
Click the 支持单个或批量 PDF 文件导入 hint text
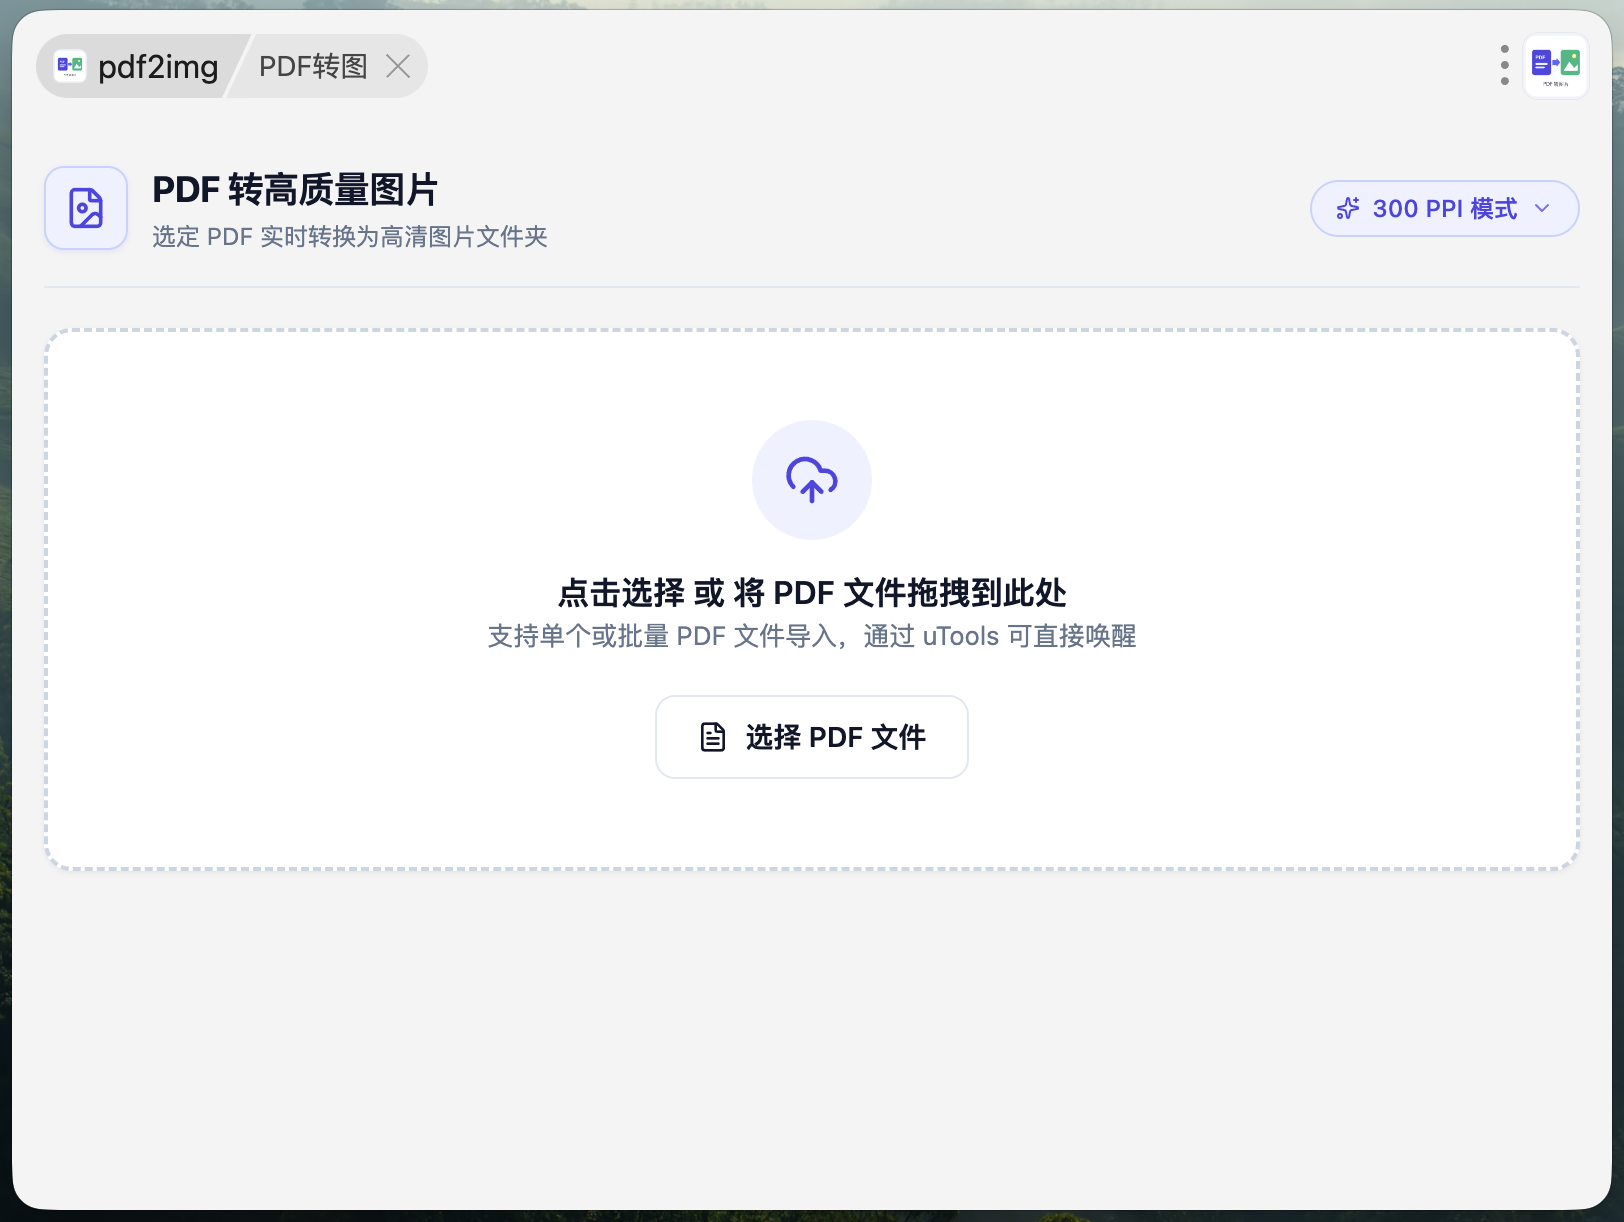pyautogui.click(x=812, y=636)
